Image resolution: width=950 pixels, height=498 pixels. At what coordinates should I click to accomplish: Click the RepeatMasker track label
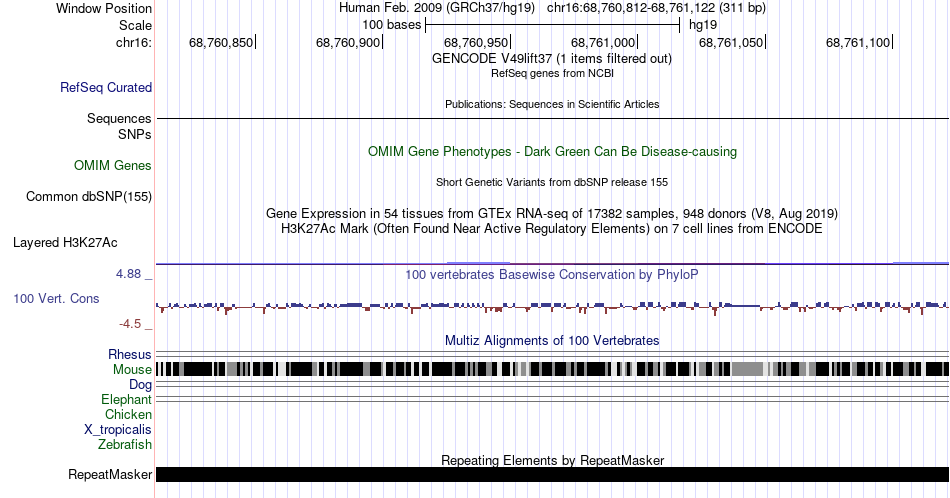pos(110,474)
